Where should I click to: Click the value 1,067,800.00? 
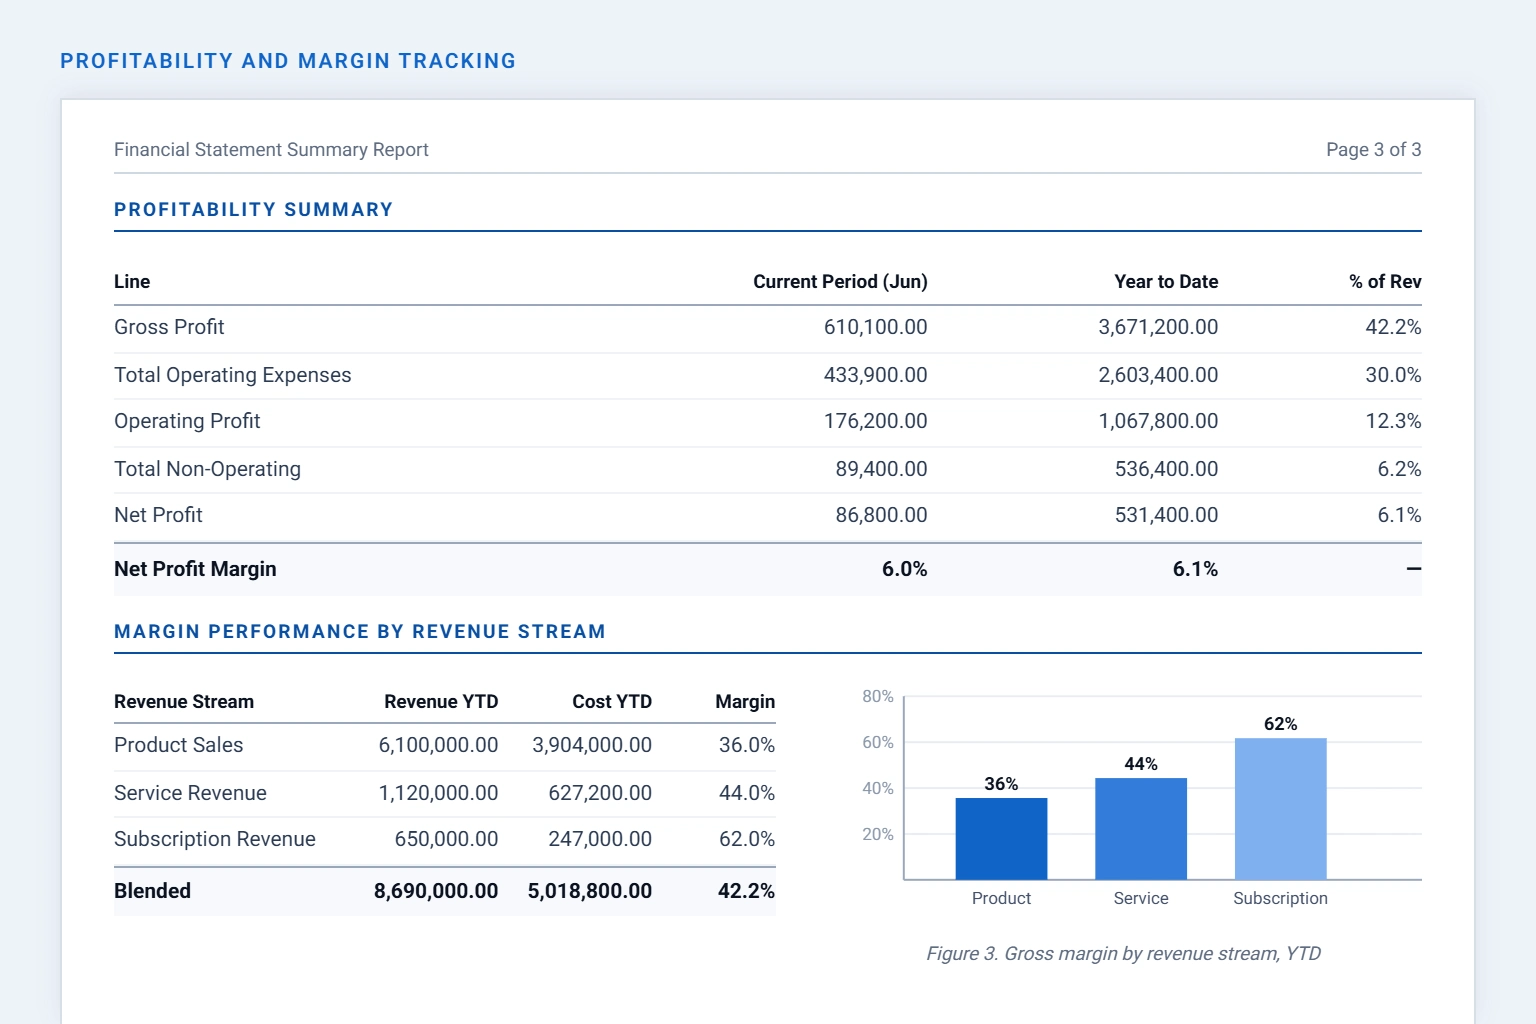[x=1158, y=421]
